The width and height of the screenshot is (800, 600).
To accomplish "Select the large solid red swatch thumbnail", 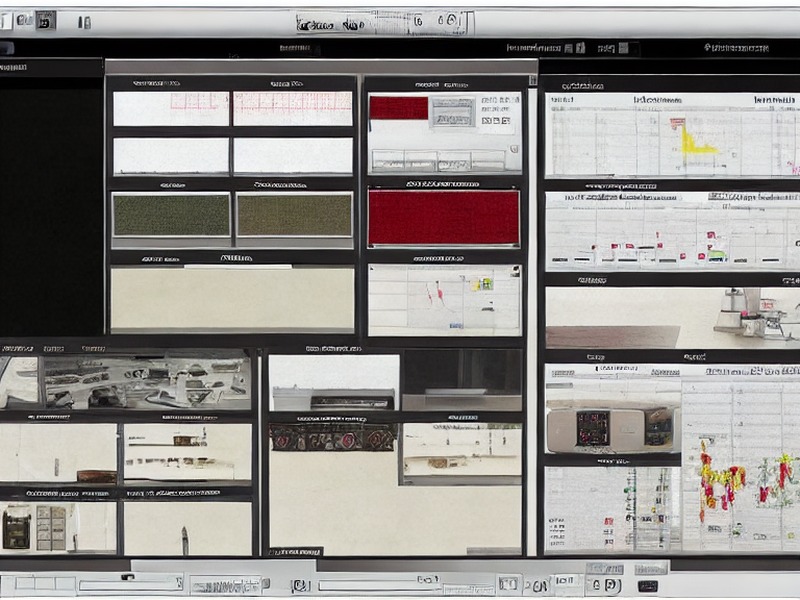I will (443, 218).
